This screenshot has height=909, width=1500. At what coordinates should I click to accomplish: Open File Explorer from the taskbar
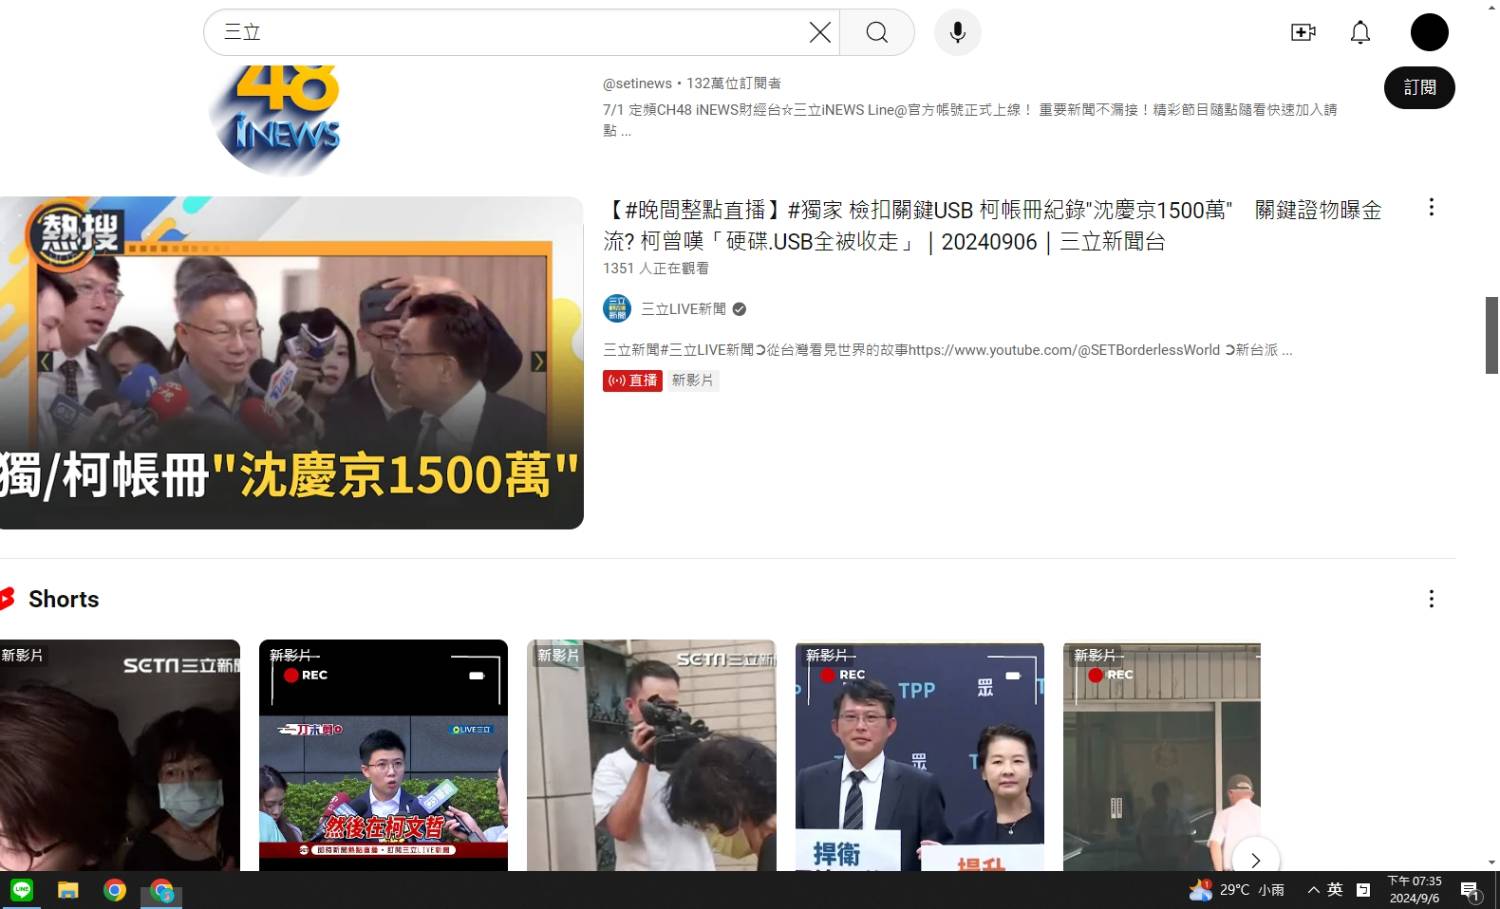pos(68,890)
